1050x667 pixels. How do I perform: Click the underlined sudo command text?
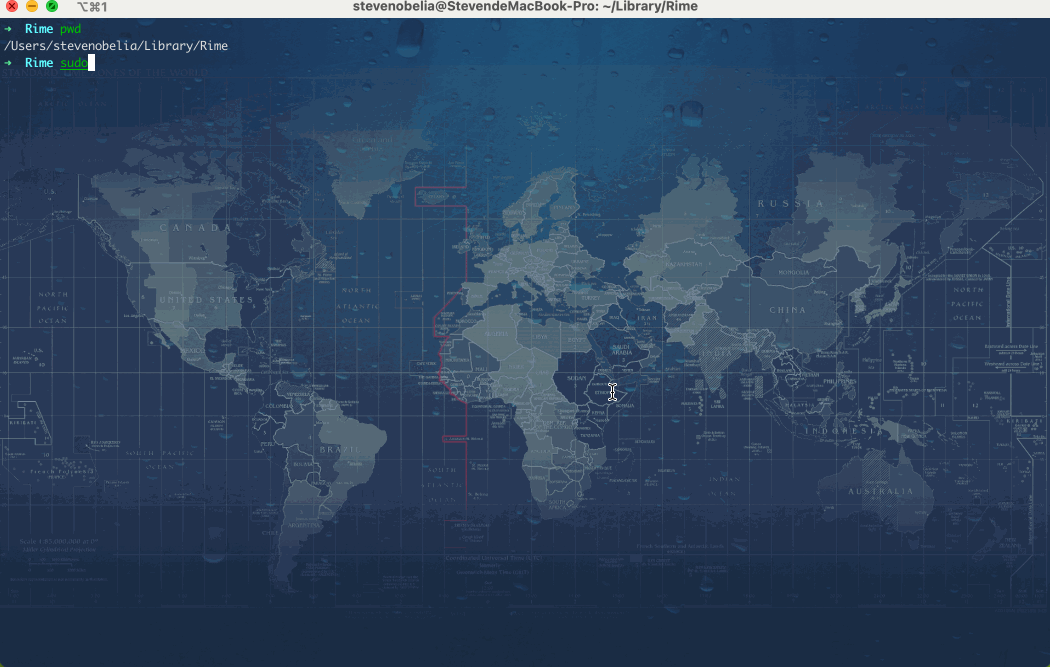pos(73,63)
